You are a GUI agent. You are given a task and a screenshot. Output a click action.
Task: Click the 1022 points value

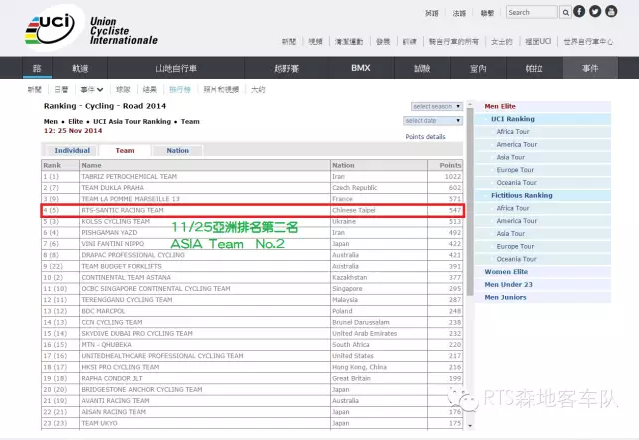point(453,176)
